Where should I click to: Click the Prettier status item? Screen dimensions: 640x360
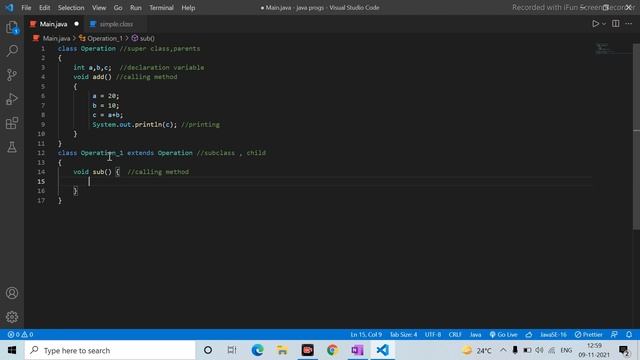(x=589, y=335)
